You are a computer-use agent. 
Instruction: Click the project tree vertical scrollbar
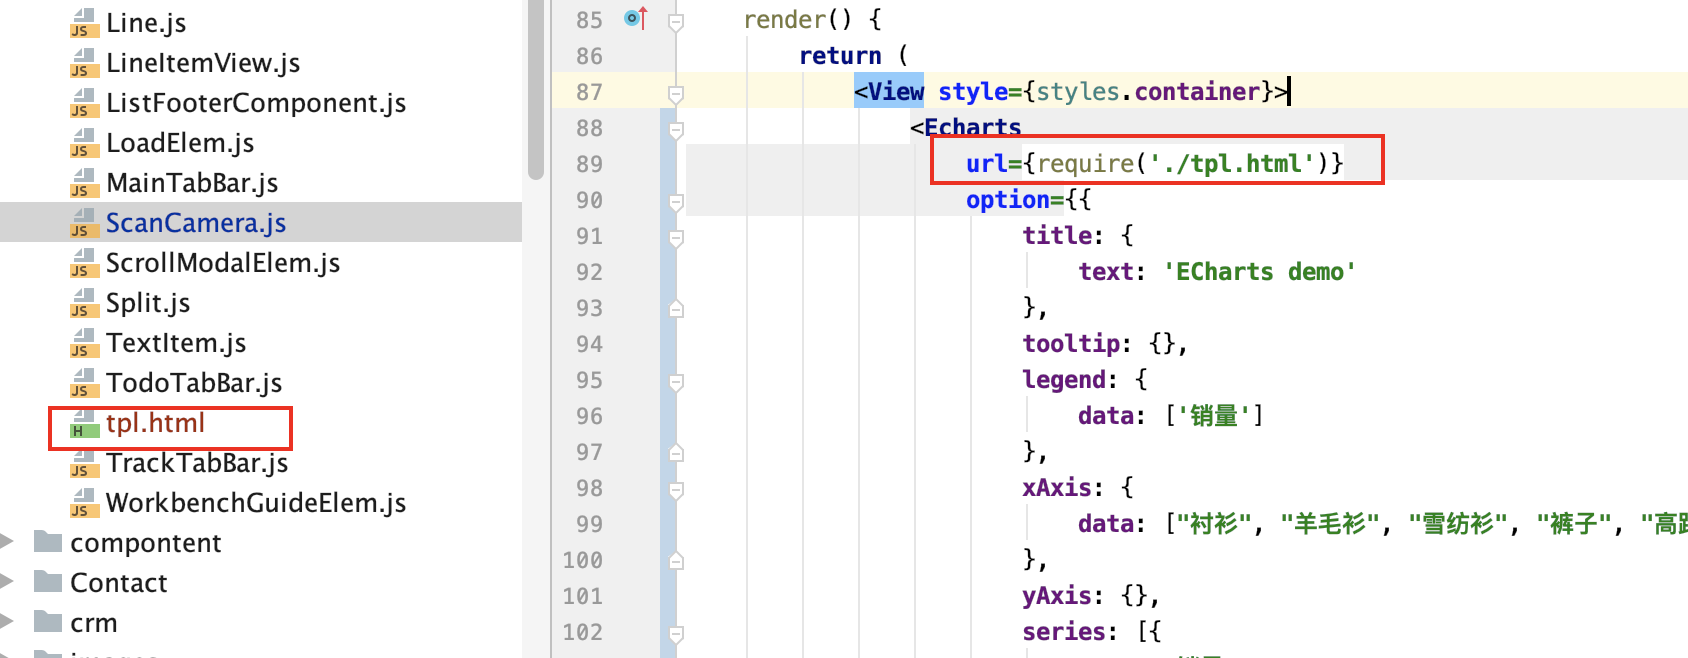pyautogui.click(x=535, y=90)
